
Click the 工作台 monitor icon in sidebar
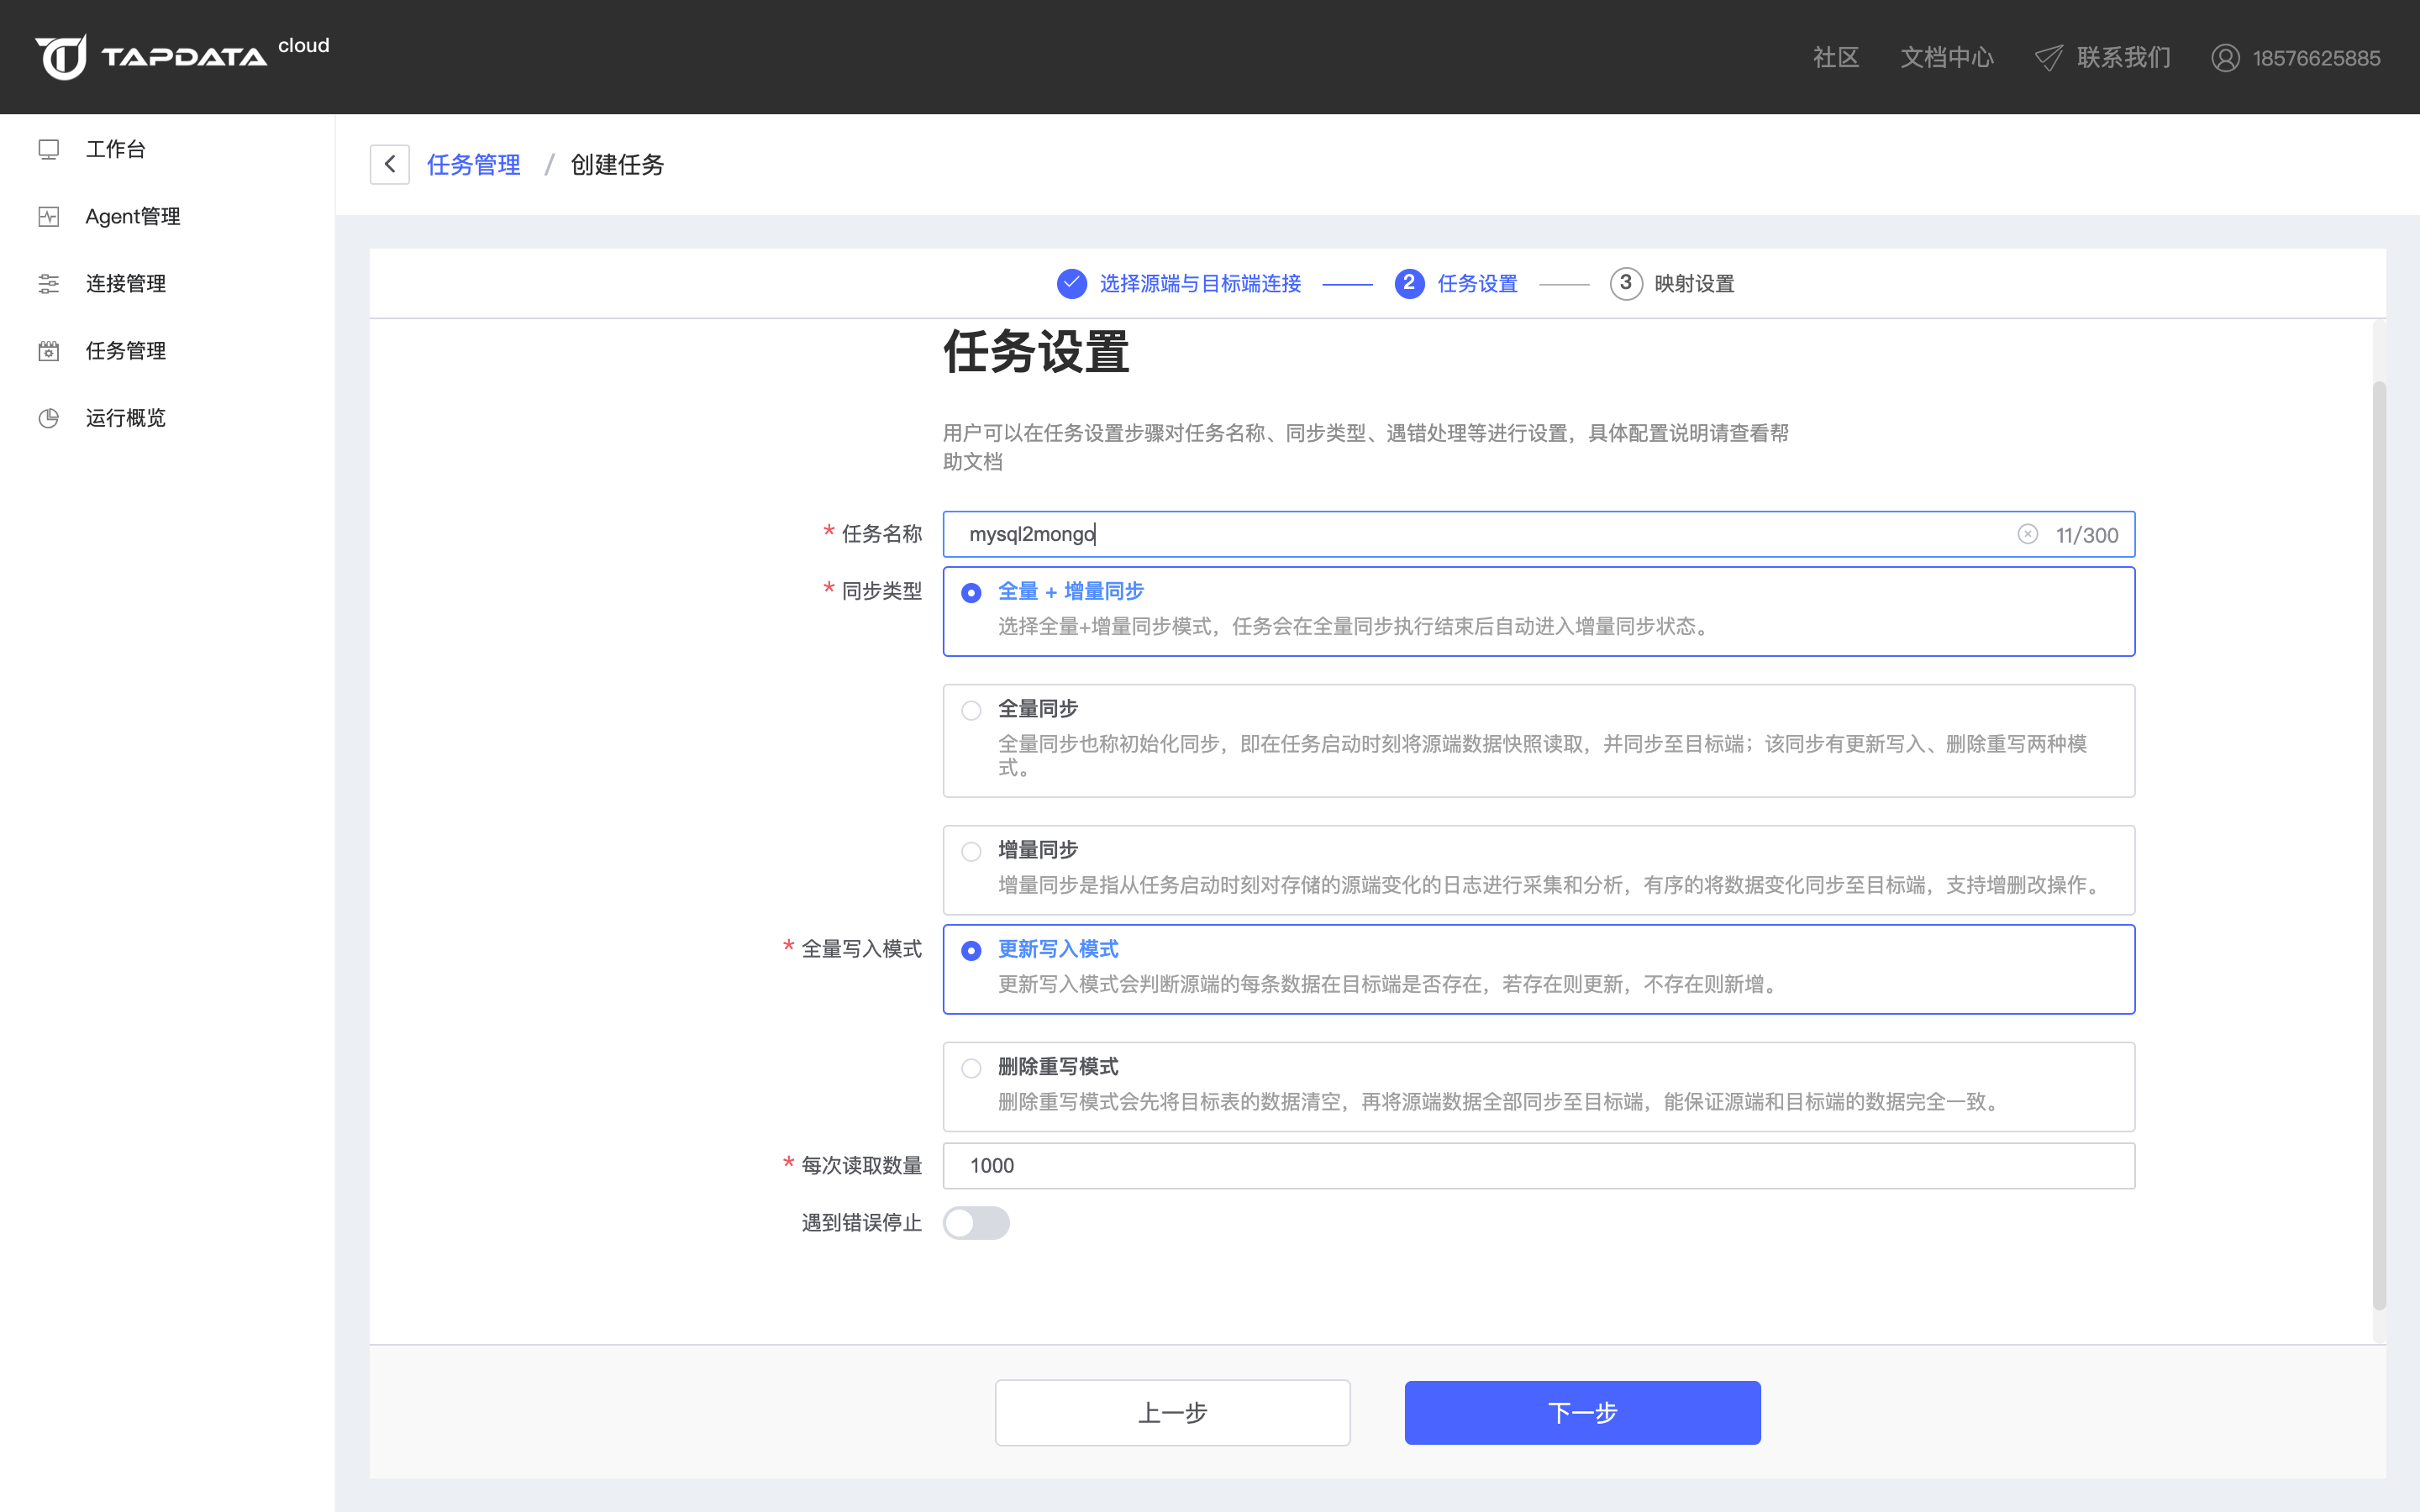tap(49, 150)
